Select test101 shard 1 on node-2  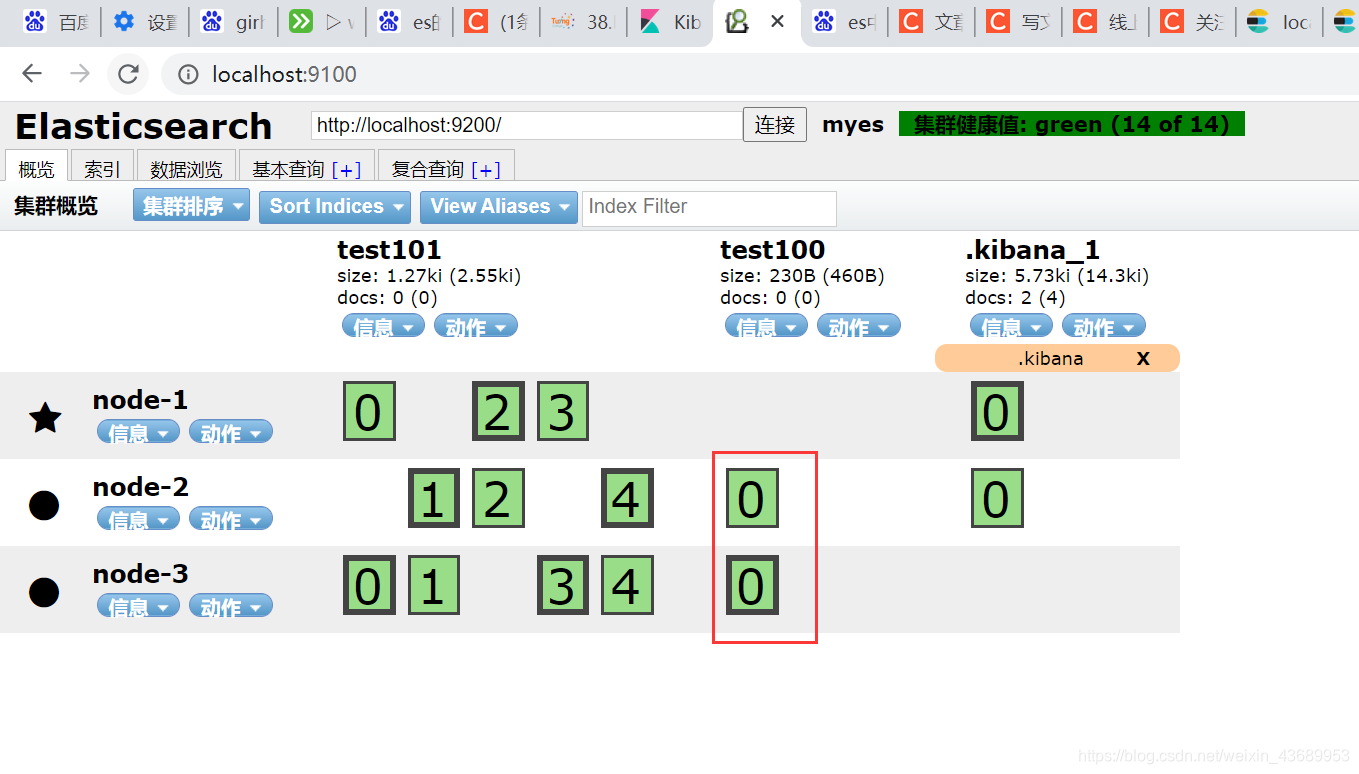point(434,498)
